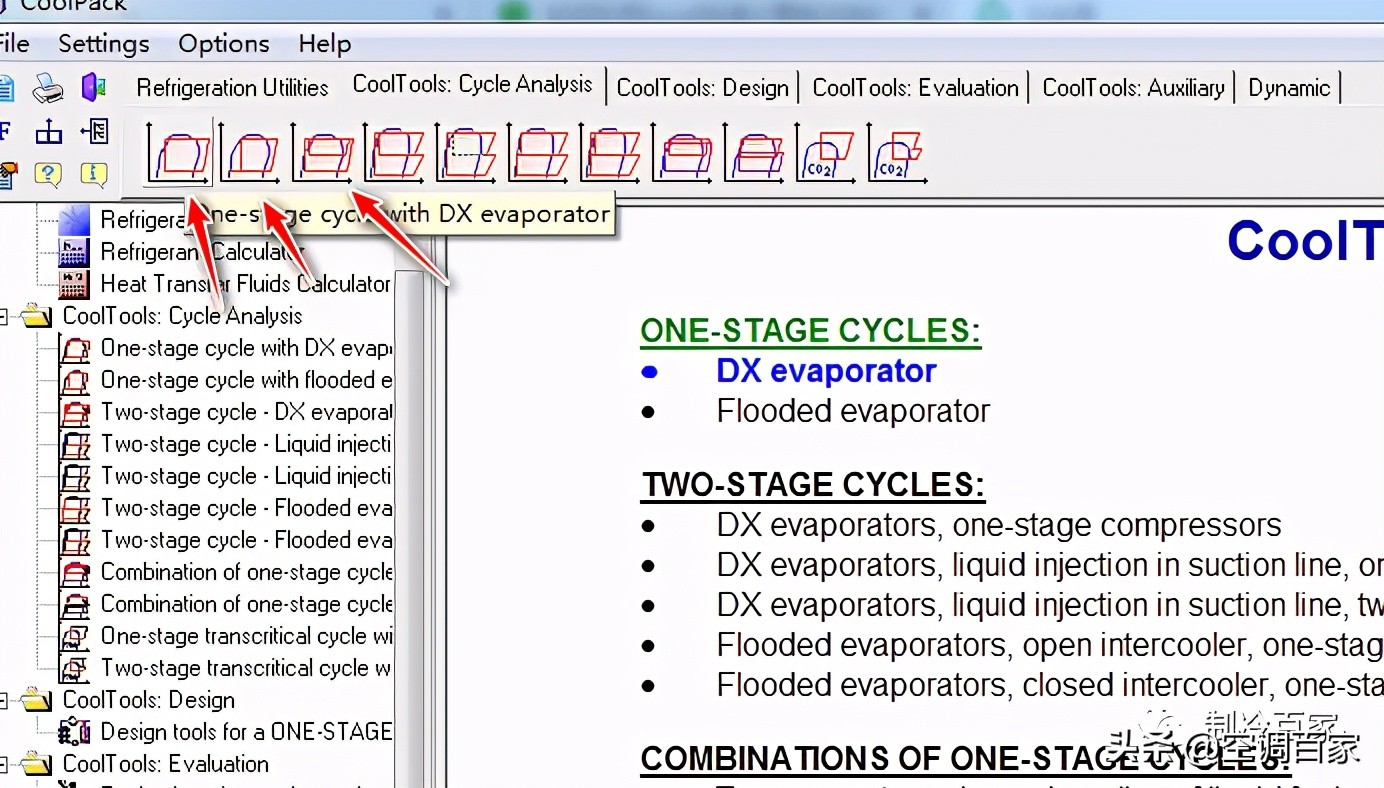1384x788 pixels.
Task: Launch cycle toolbar icon with dotted rectangle
Action: 466,153
